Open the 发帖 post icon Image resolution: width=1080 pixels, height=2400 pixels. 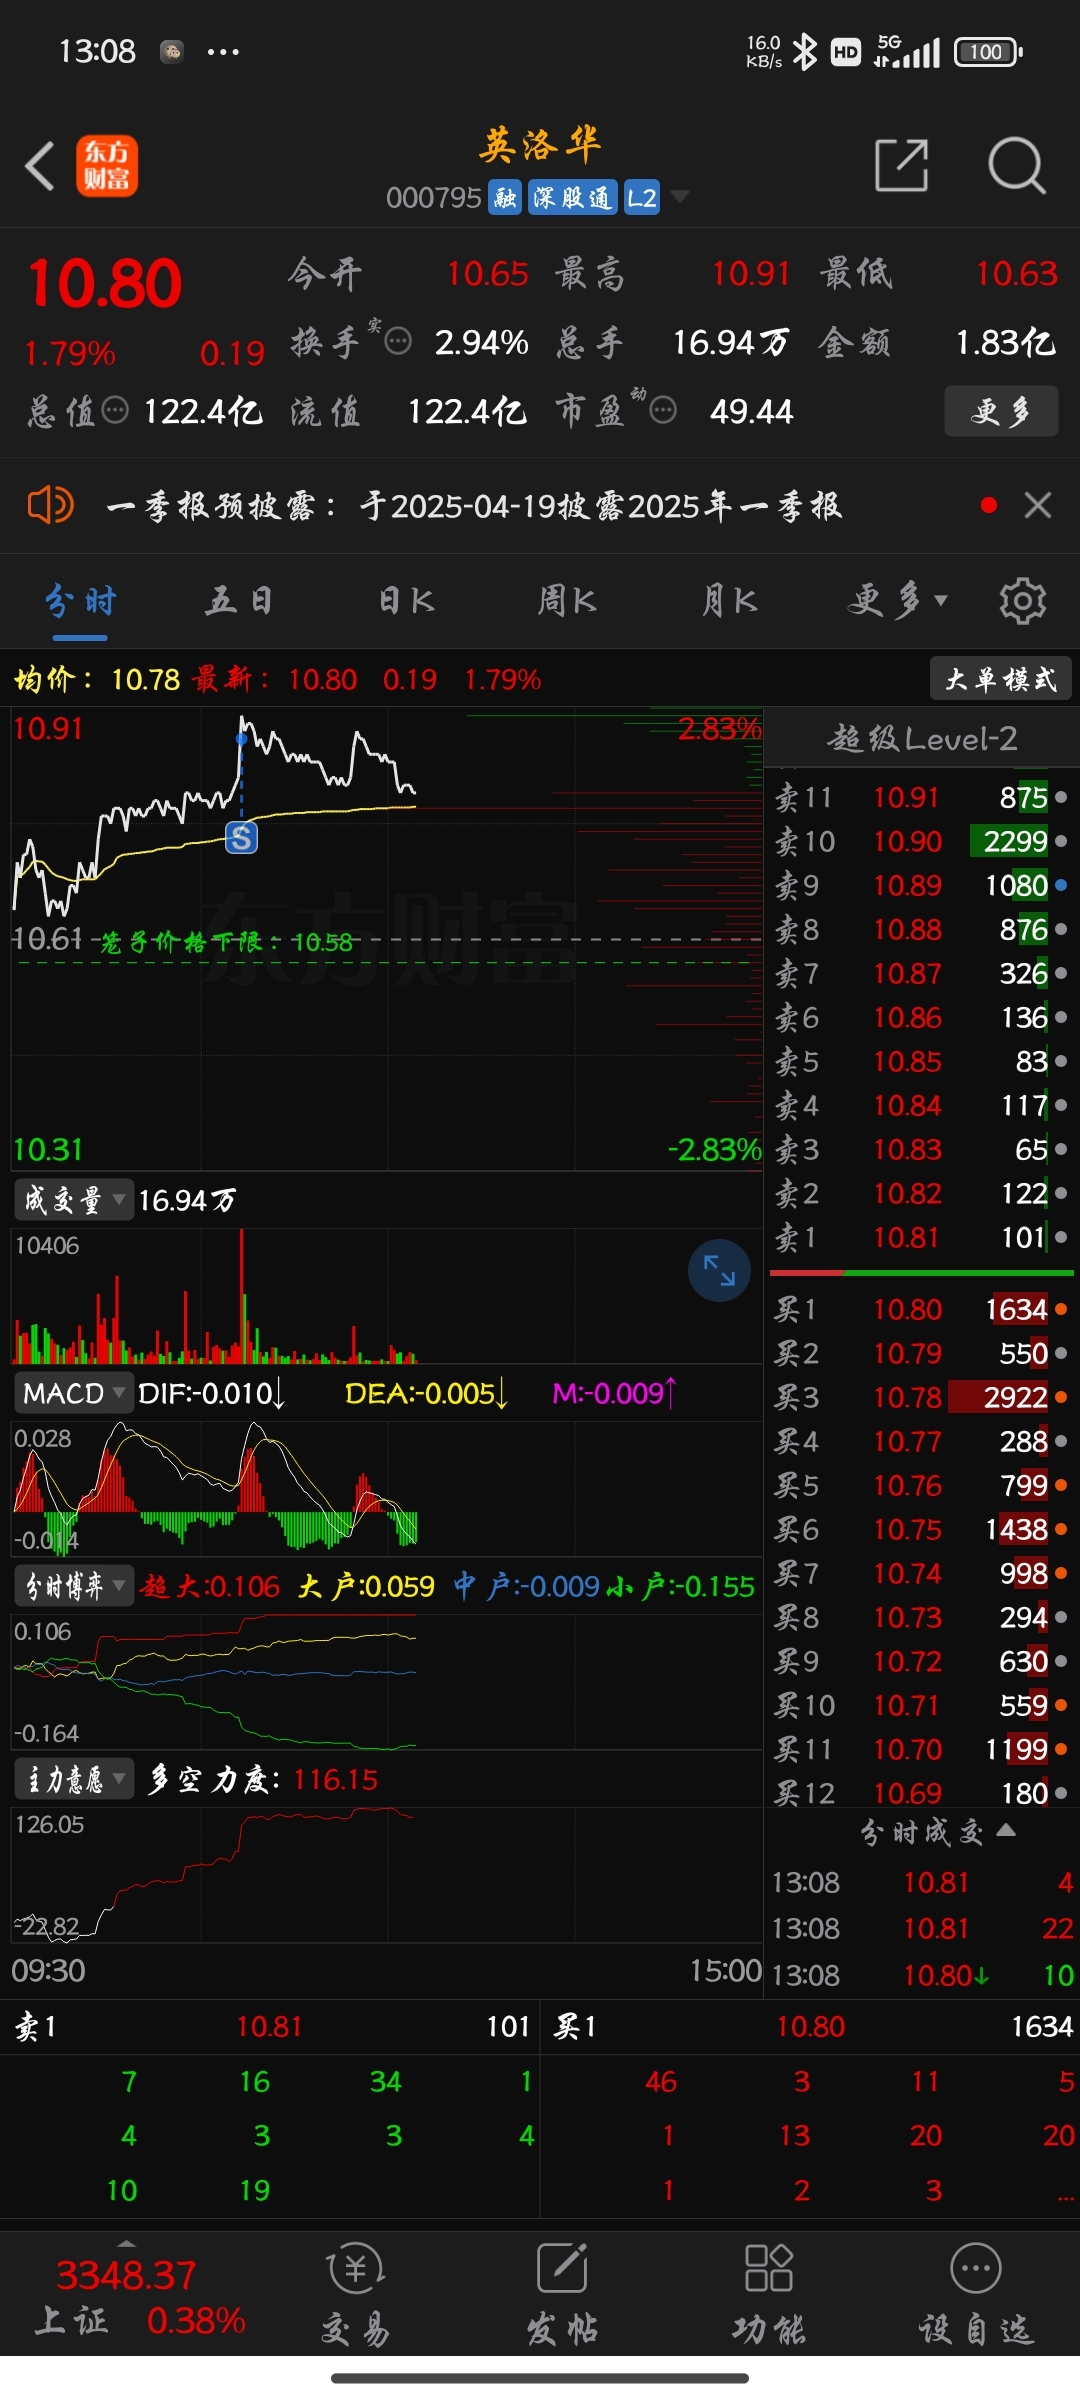tap(562, 2294)
